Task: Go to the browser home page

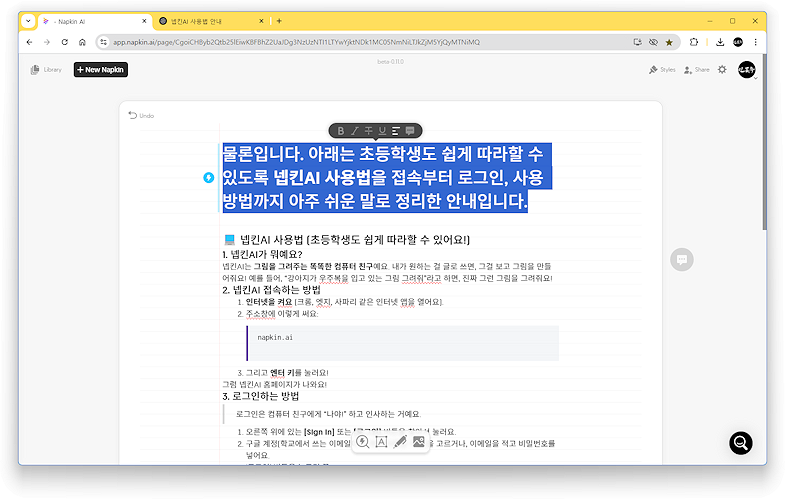Action: click(x=82, y=42)
